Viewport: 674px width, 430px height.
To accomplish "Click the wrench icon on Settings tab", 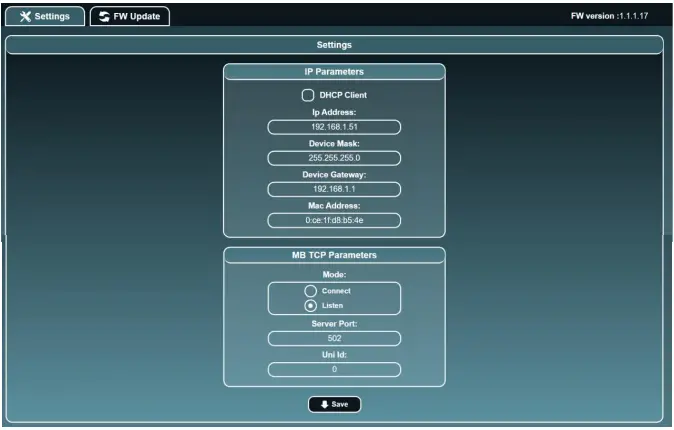I will pos(25,17).
